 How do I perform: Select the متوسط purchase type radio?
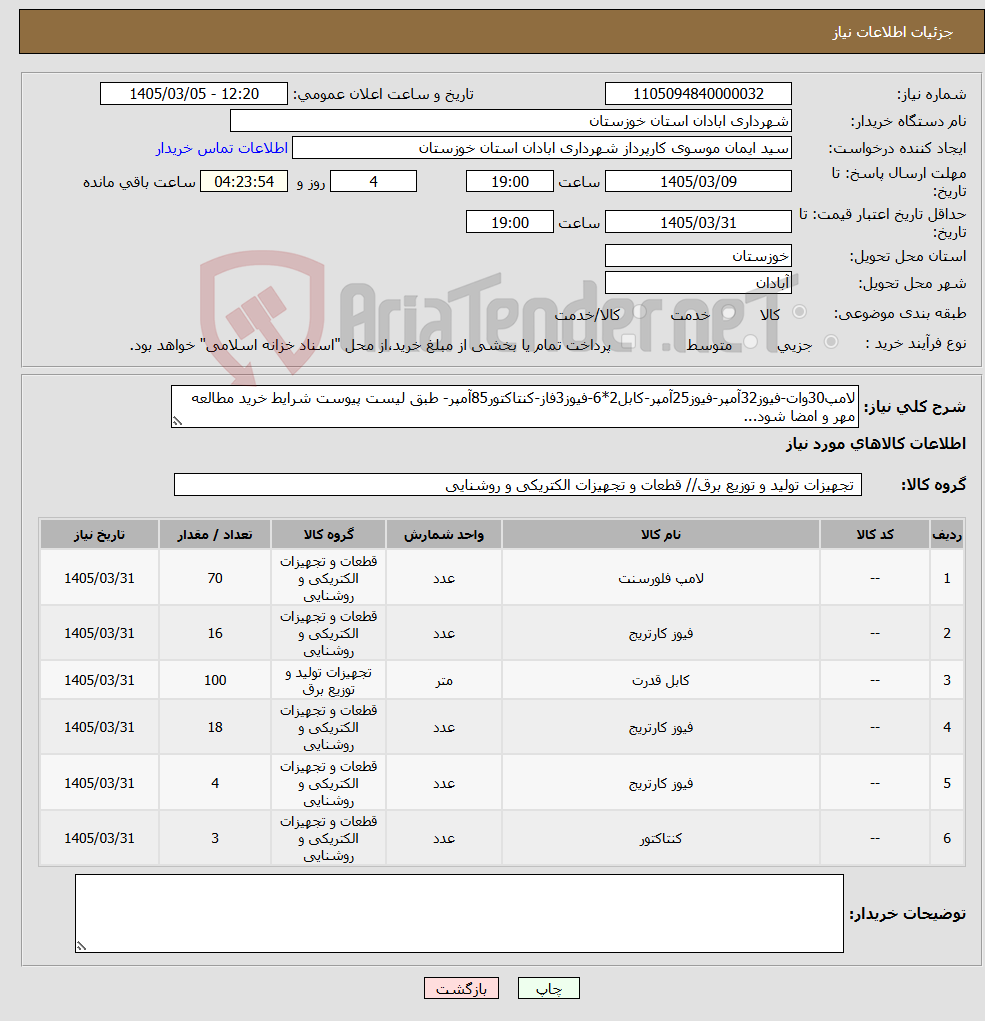pyautogui.click(x=751, y=342)
